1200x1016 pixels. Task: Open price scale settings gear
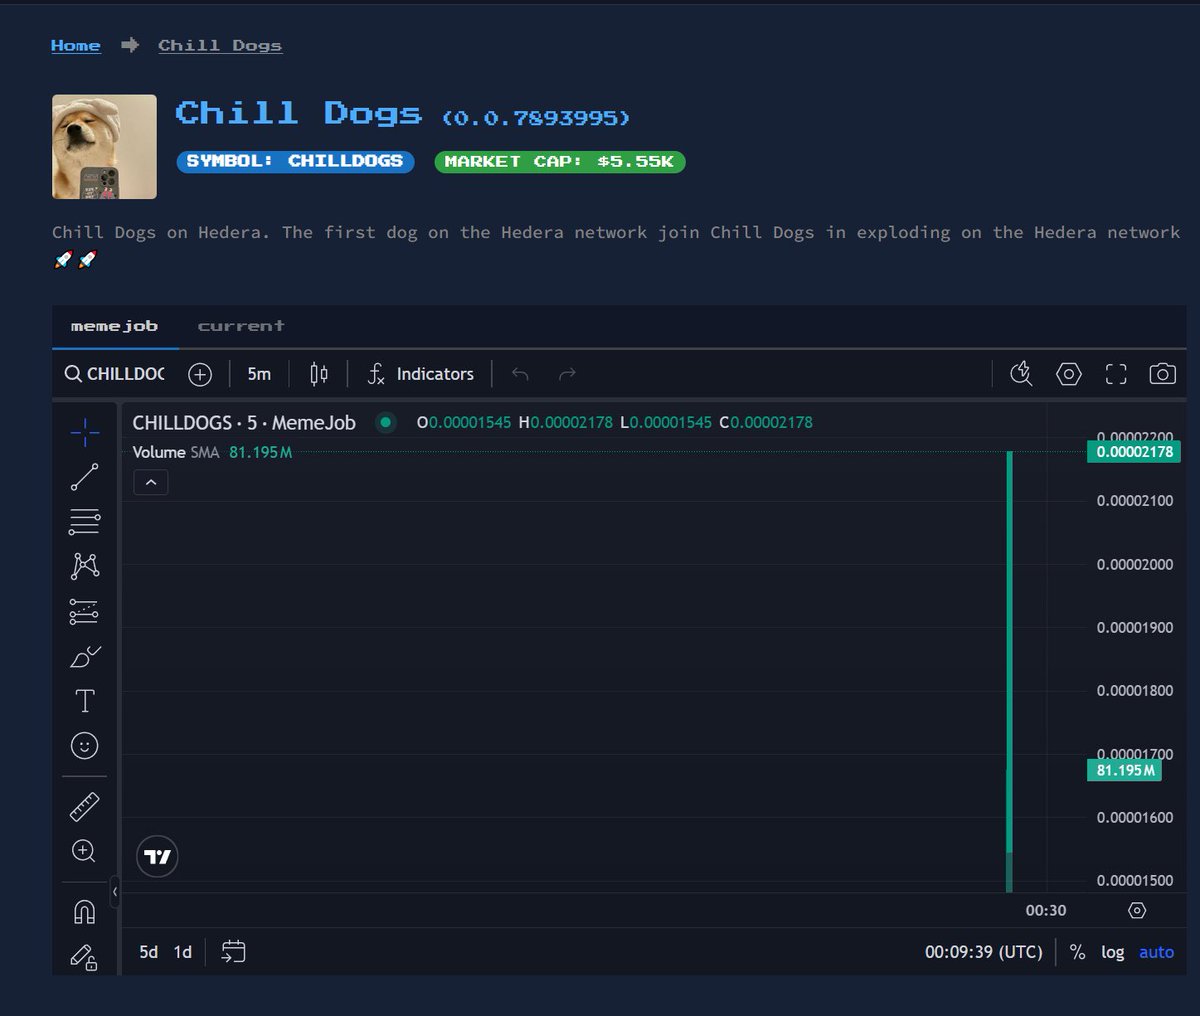(1137, 910)
